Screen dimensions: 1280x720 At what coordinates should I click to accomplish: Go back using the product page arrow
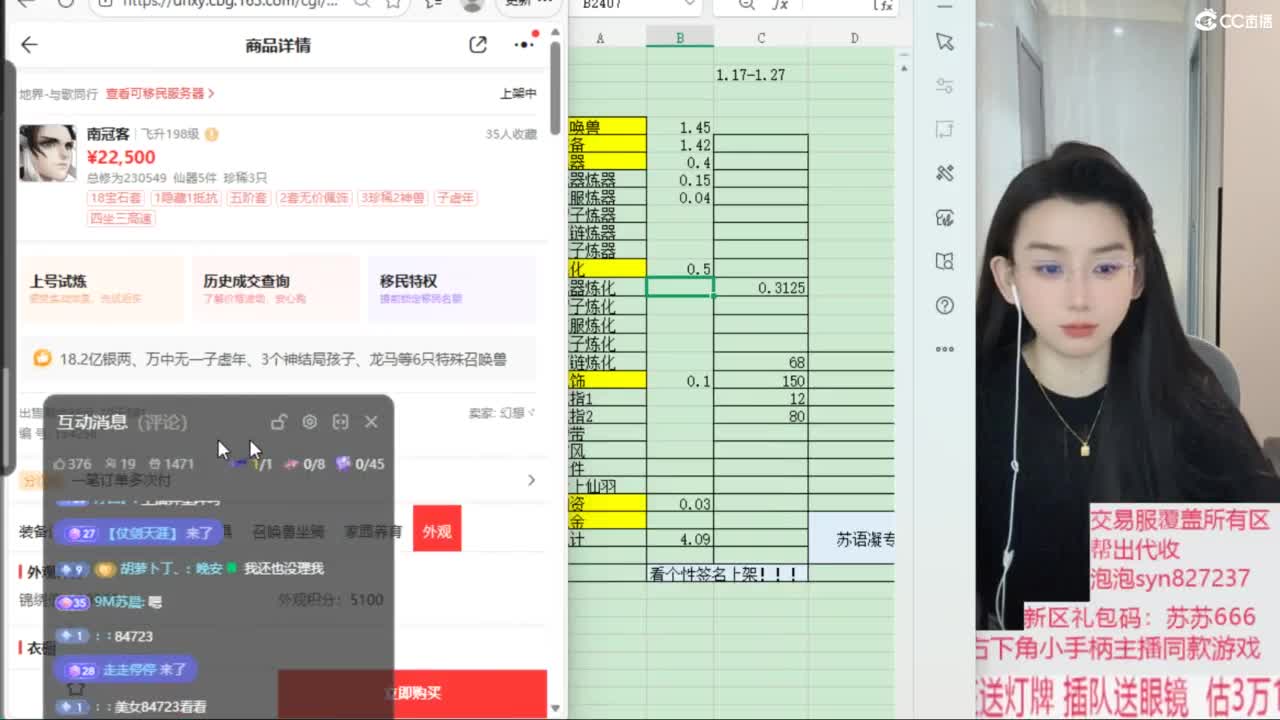[29, 45]
